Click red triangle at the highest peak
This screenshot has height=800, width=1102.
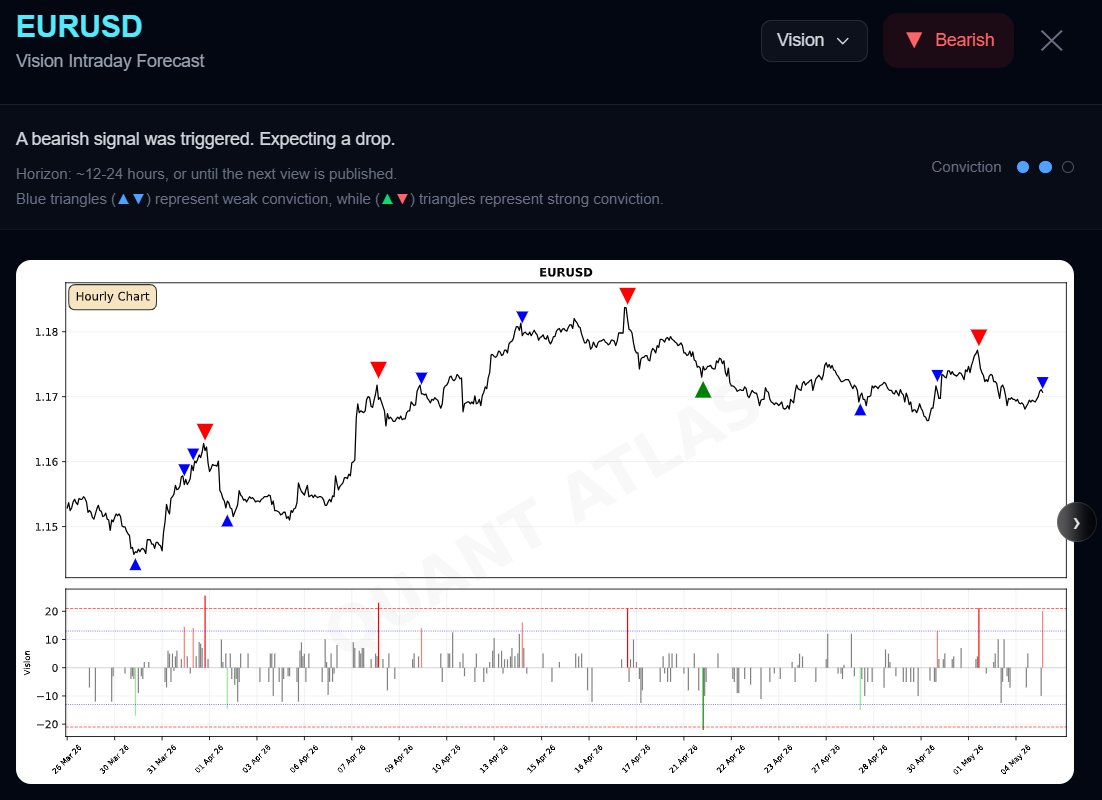[628, 295]
